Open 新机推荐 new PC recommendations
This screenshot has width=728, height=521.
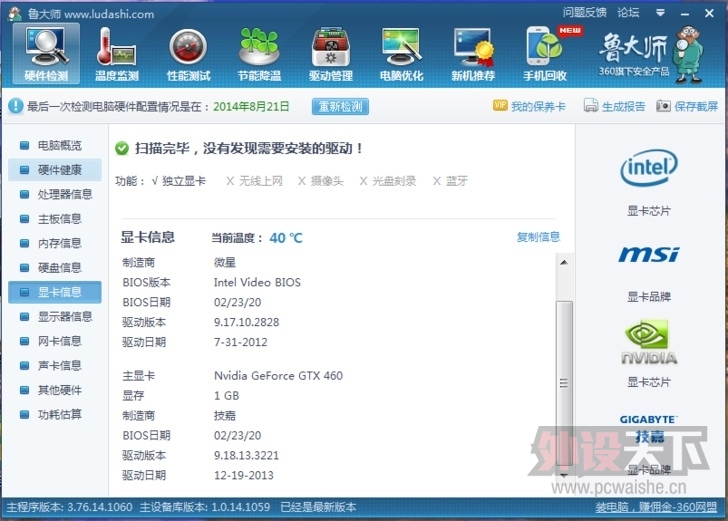click(x=473, y=54)
